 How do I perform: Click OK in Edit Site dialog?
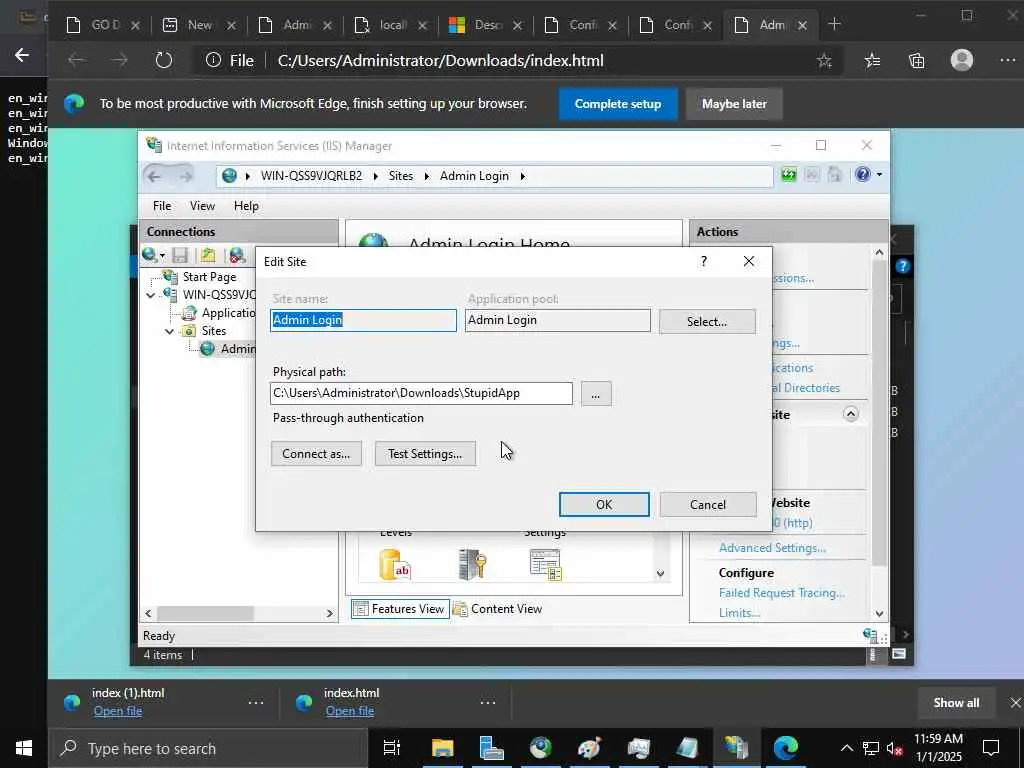coord(604,504)
